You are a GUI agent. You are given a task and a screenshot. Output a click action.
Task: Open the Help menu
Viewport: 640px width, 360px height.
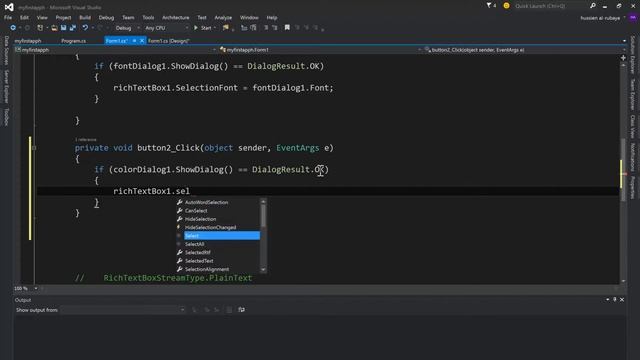pos(272,18)
